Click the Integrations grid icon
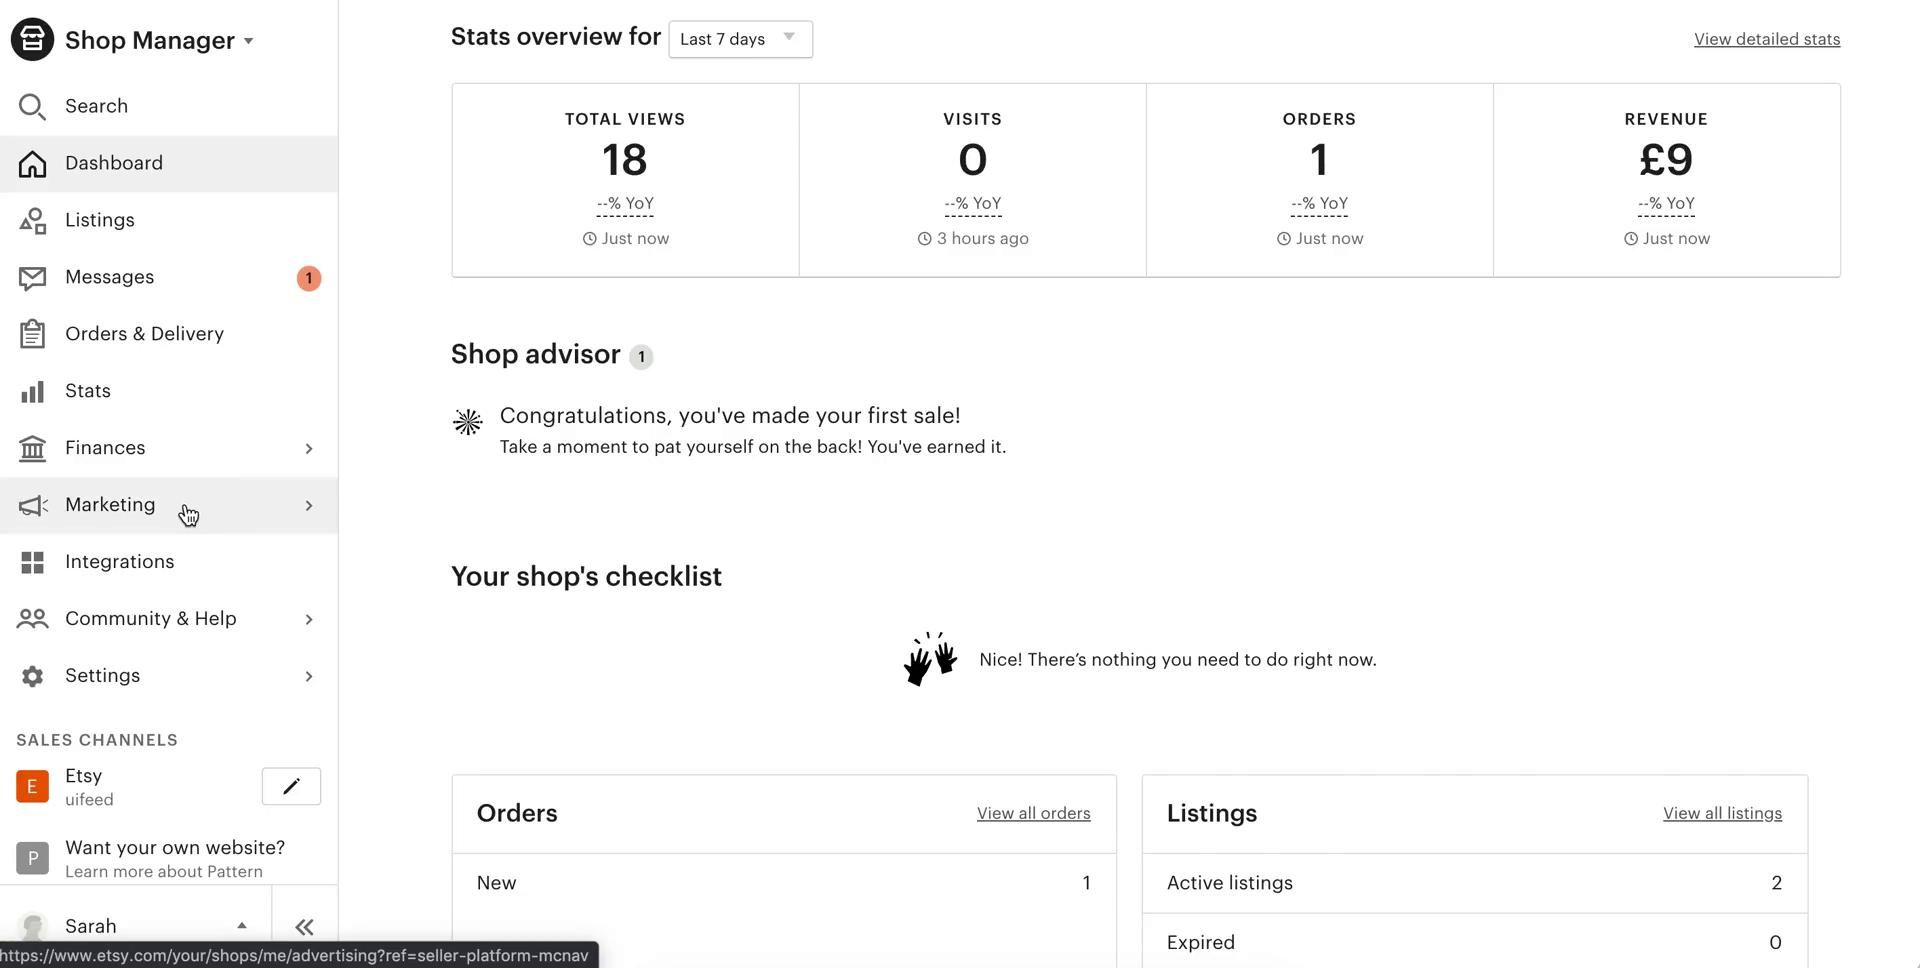 (x=32, y=562)
